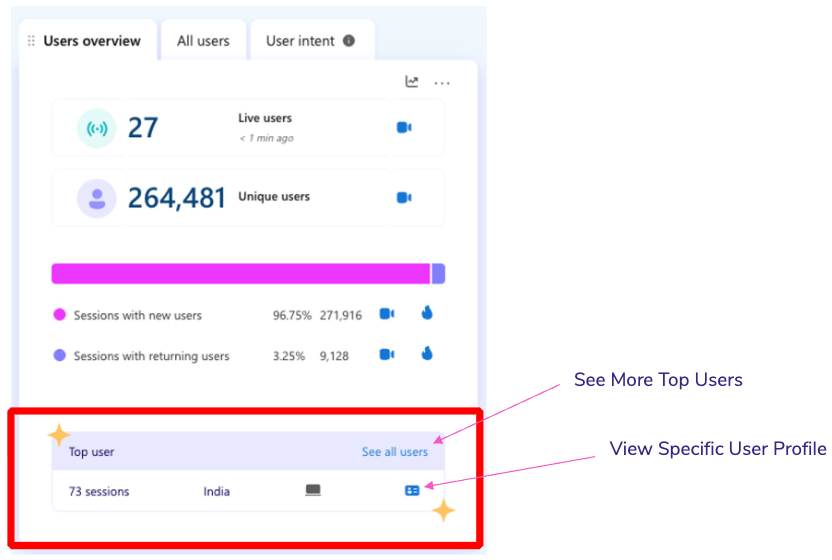The width and height of the screenshot is (832, 560).
Task: Open recordings for Unique users
Action: coord(404,198)
